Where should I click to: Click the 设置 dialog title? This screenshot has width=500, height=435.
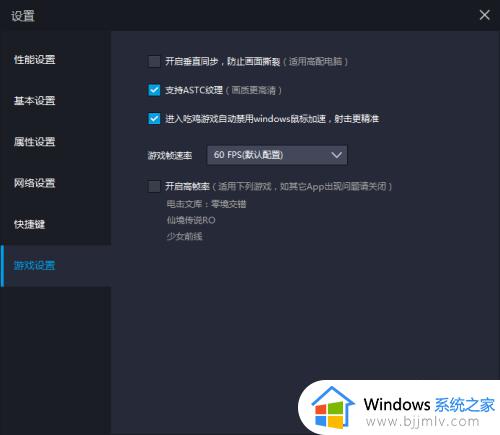click(x=23, y=16)
